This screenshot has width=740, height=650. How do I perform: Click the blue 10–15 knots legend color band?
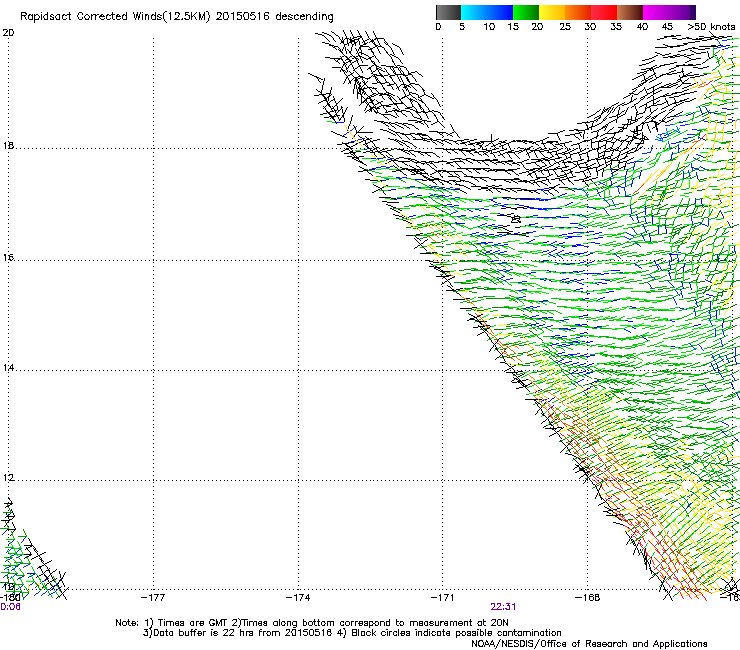point(500,12)
